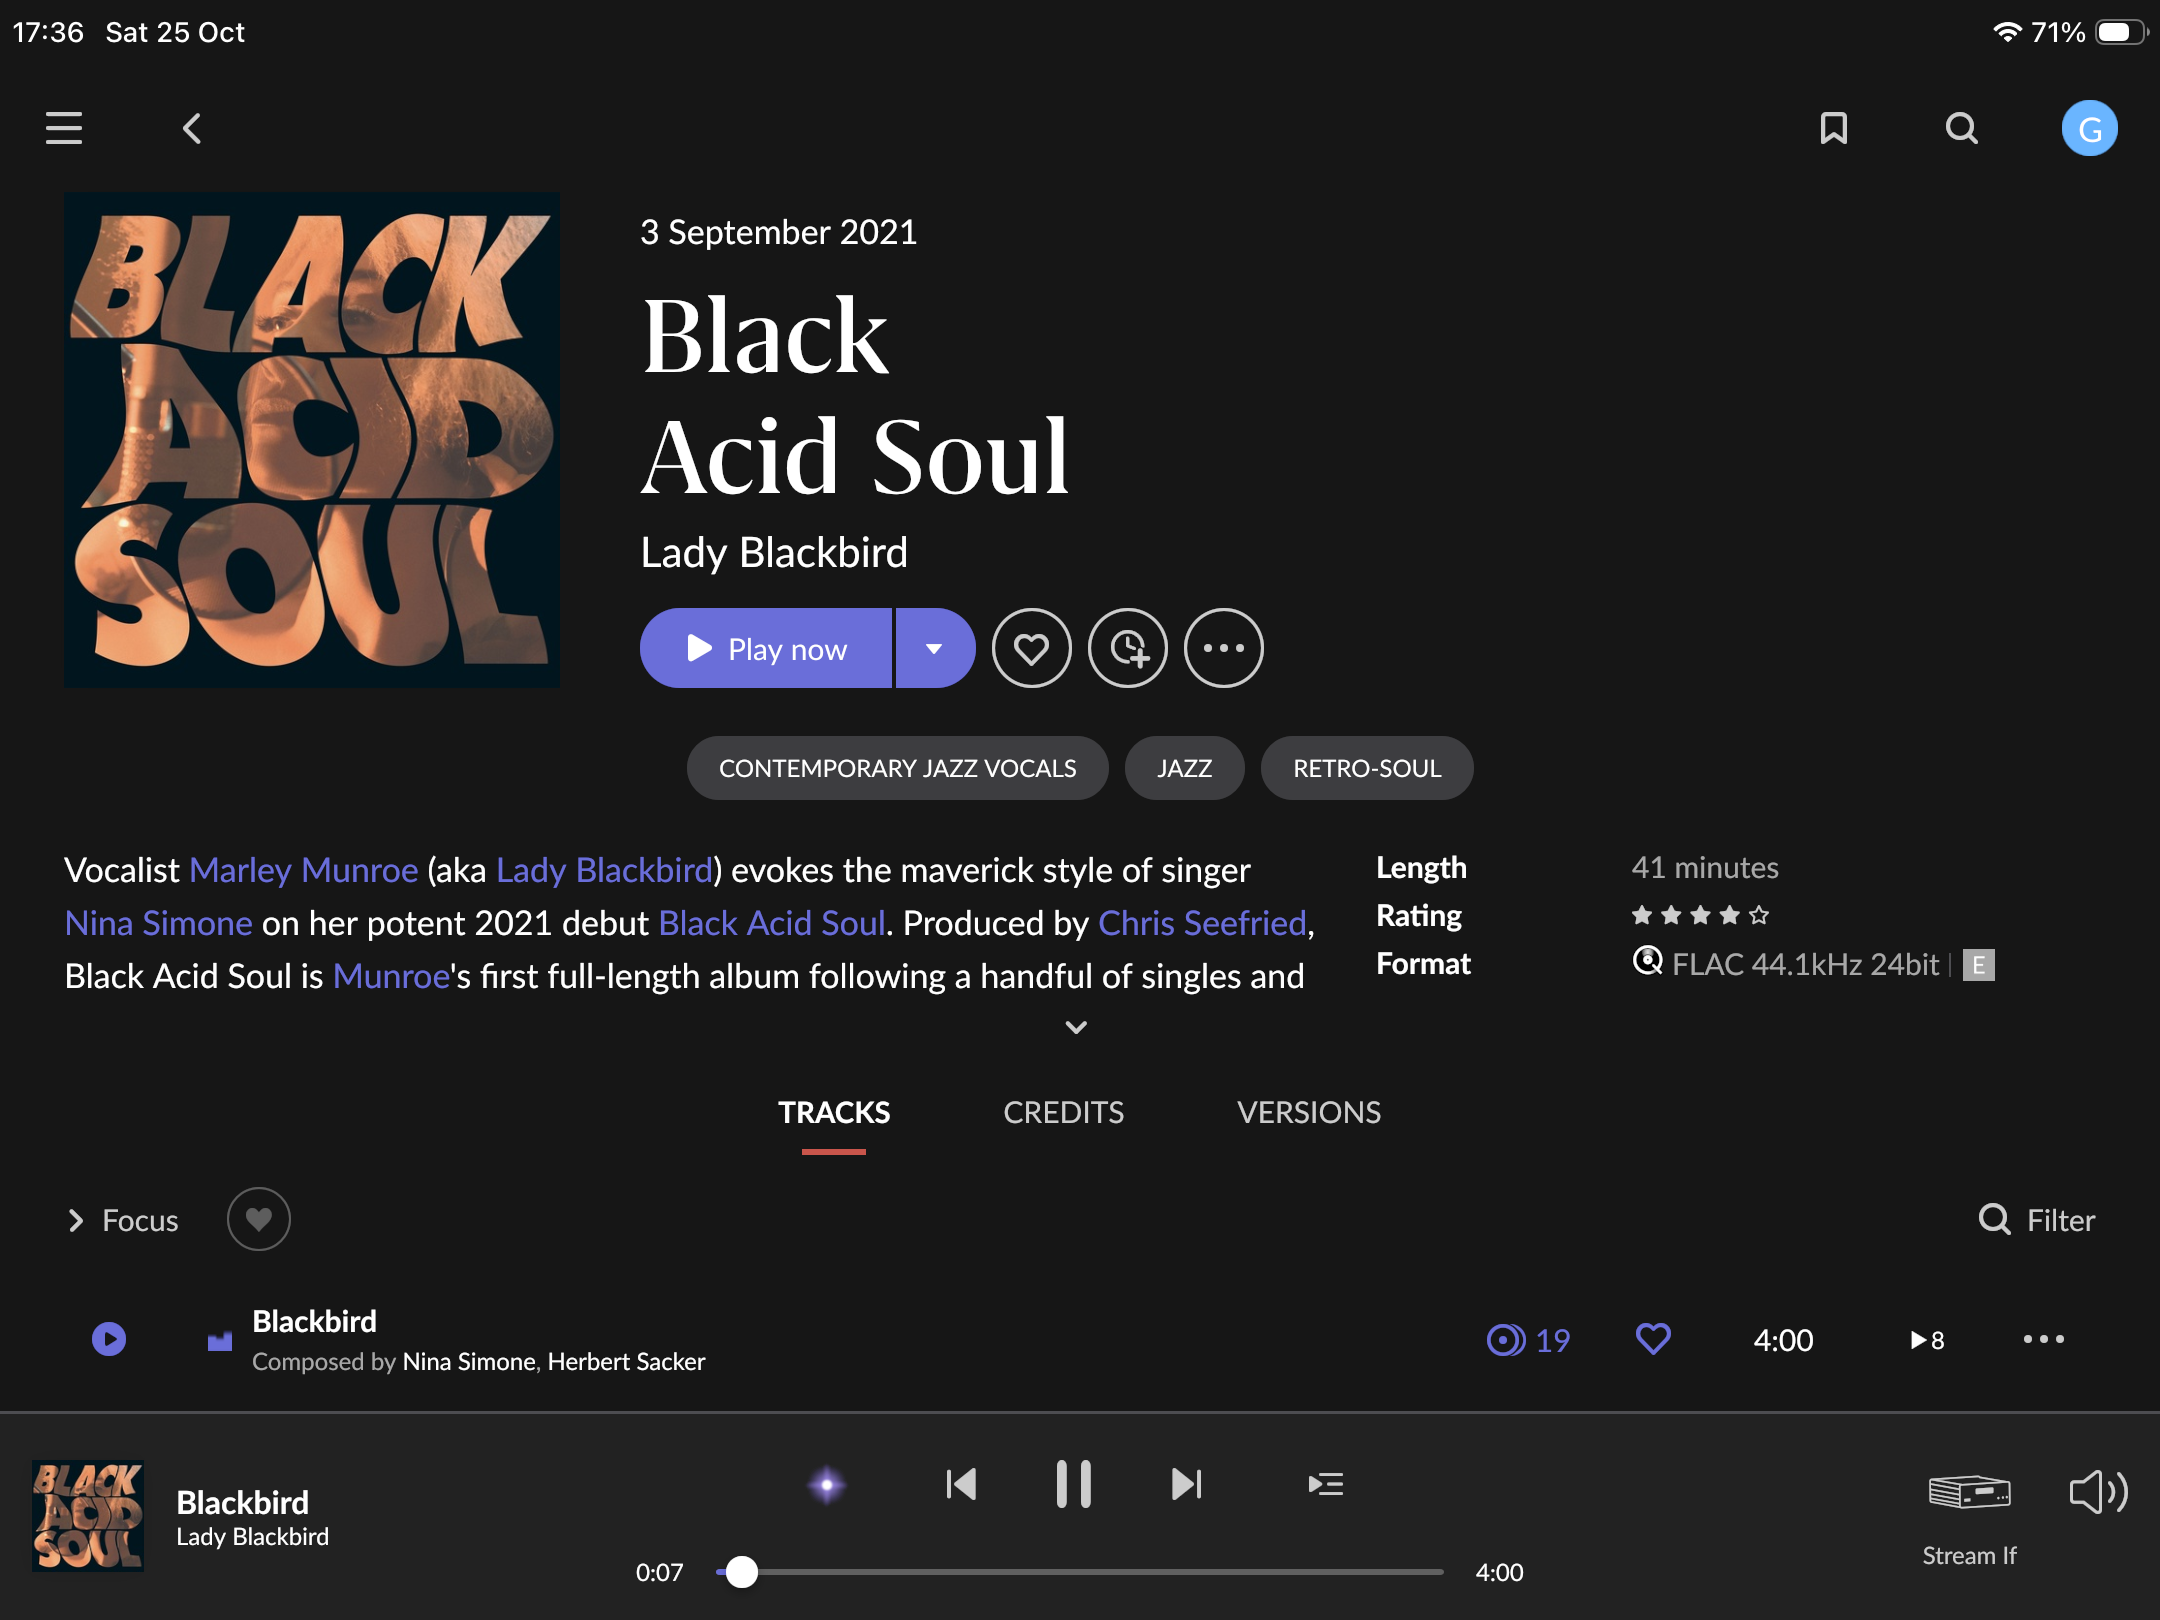Seek using the playback progress slider

coord(1080,1572)
